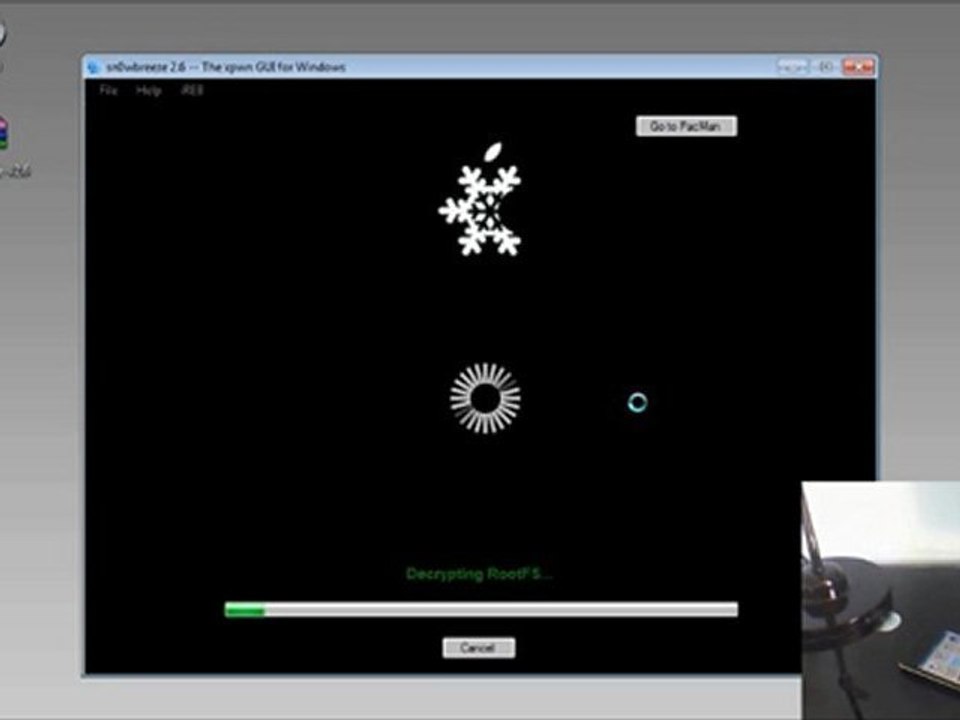Click the green progress bar
This screenshot has height=720, width=960.
coord(481,610)
